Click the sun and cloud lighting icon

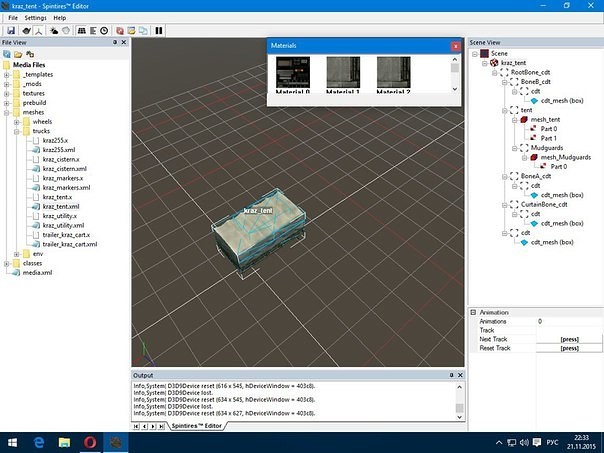[x=54, y=31]
